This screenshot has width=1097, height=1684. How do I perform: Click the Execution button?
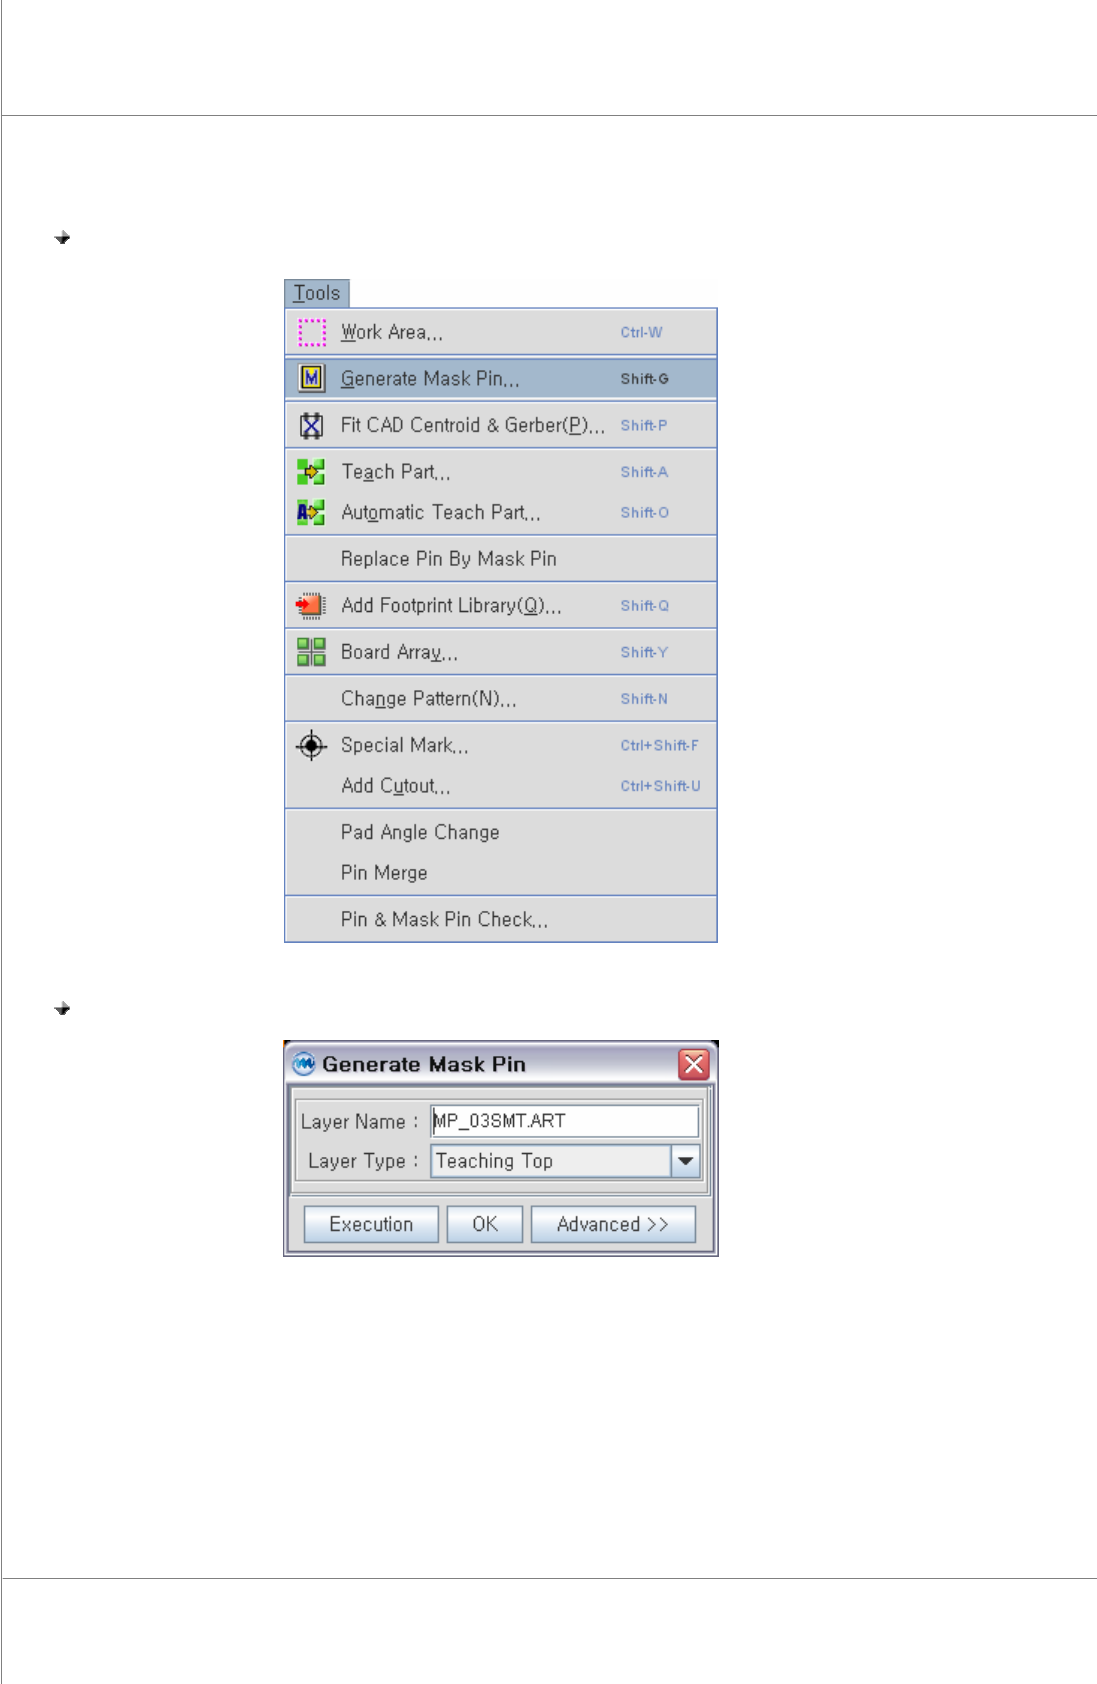point(371,1224)
